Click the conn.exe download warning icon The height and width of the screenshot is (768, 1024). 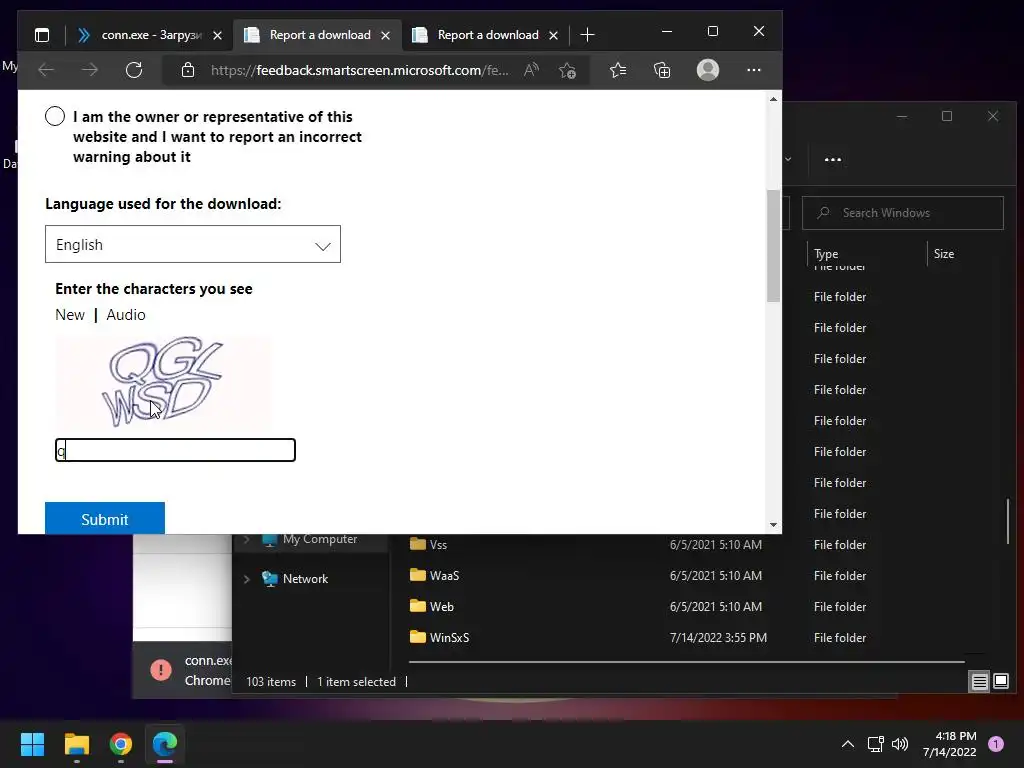[161, 669]
